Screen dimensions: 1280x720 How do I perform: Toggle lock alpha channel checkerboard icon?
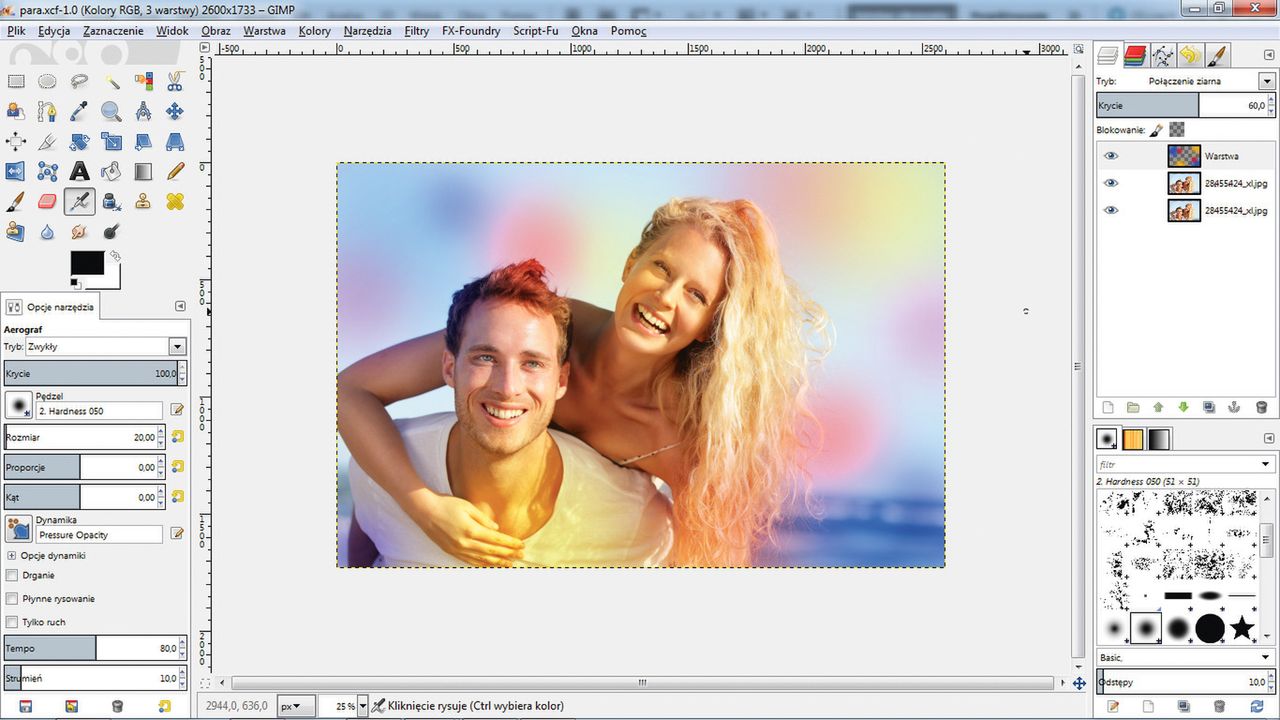1177,130
